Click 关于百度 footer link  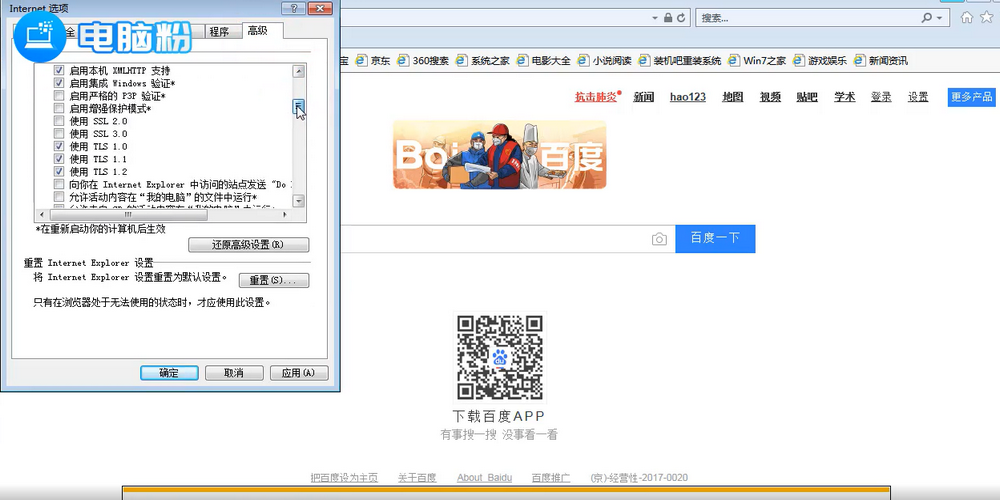coord(417,478)
